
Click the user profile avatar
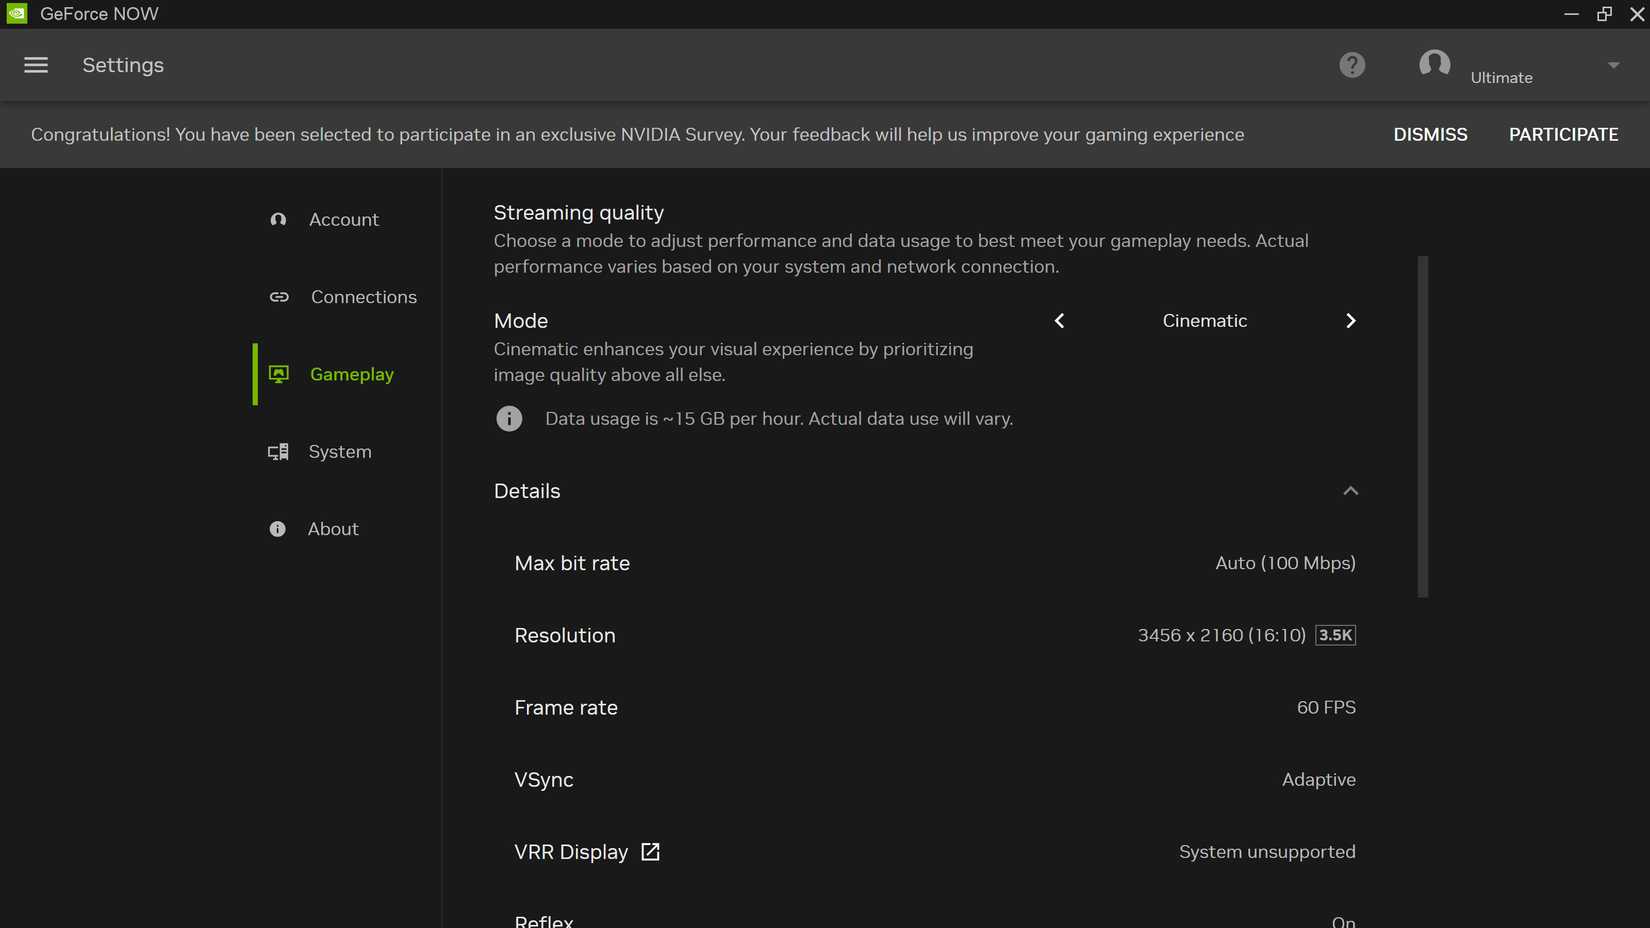pos(1434,64)
